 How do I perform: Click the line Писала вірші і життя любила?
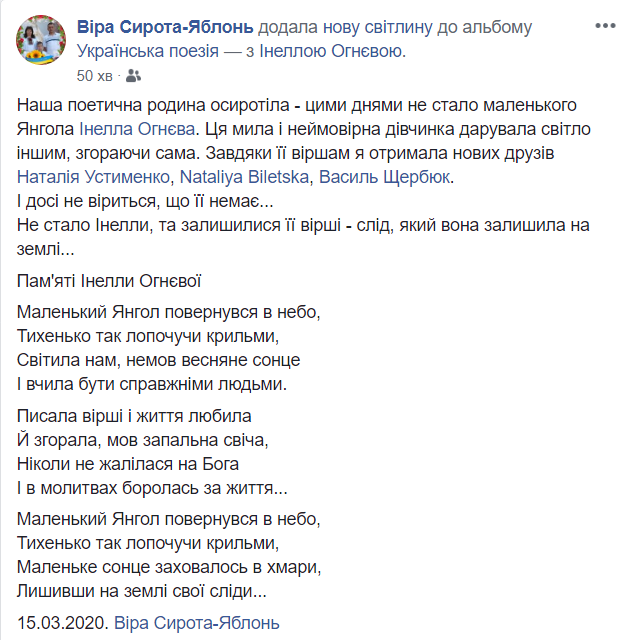134,416
